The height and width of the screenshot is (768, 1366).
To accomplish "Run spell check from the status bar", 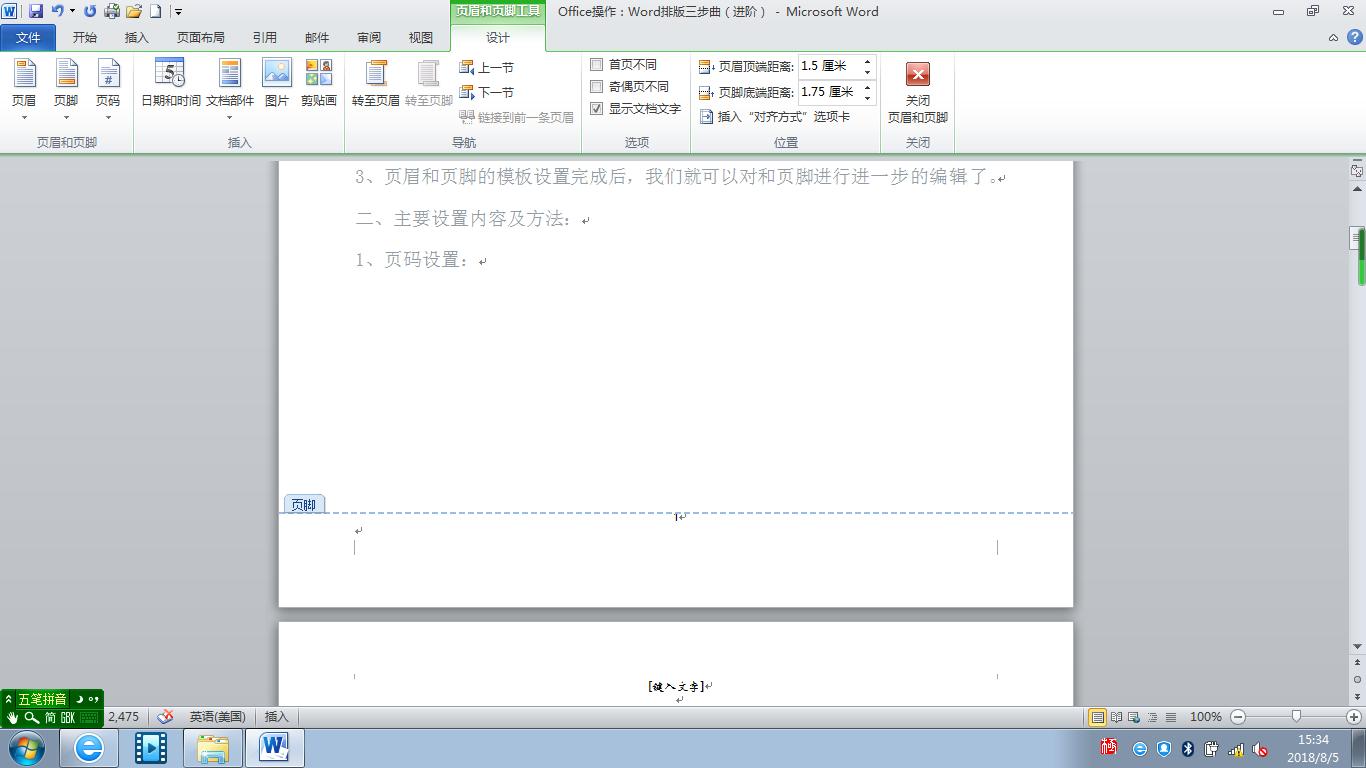I will pos(166,716).
